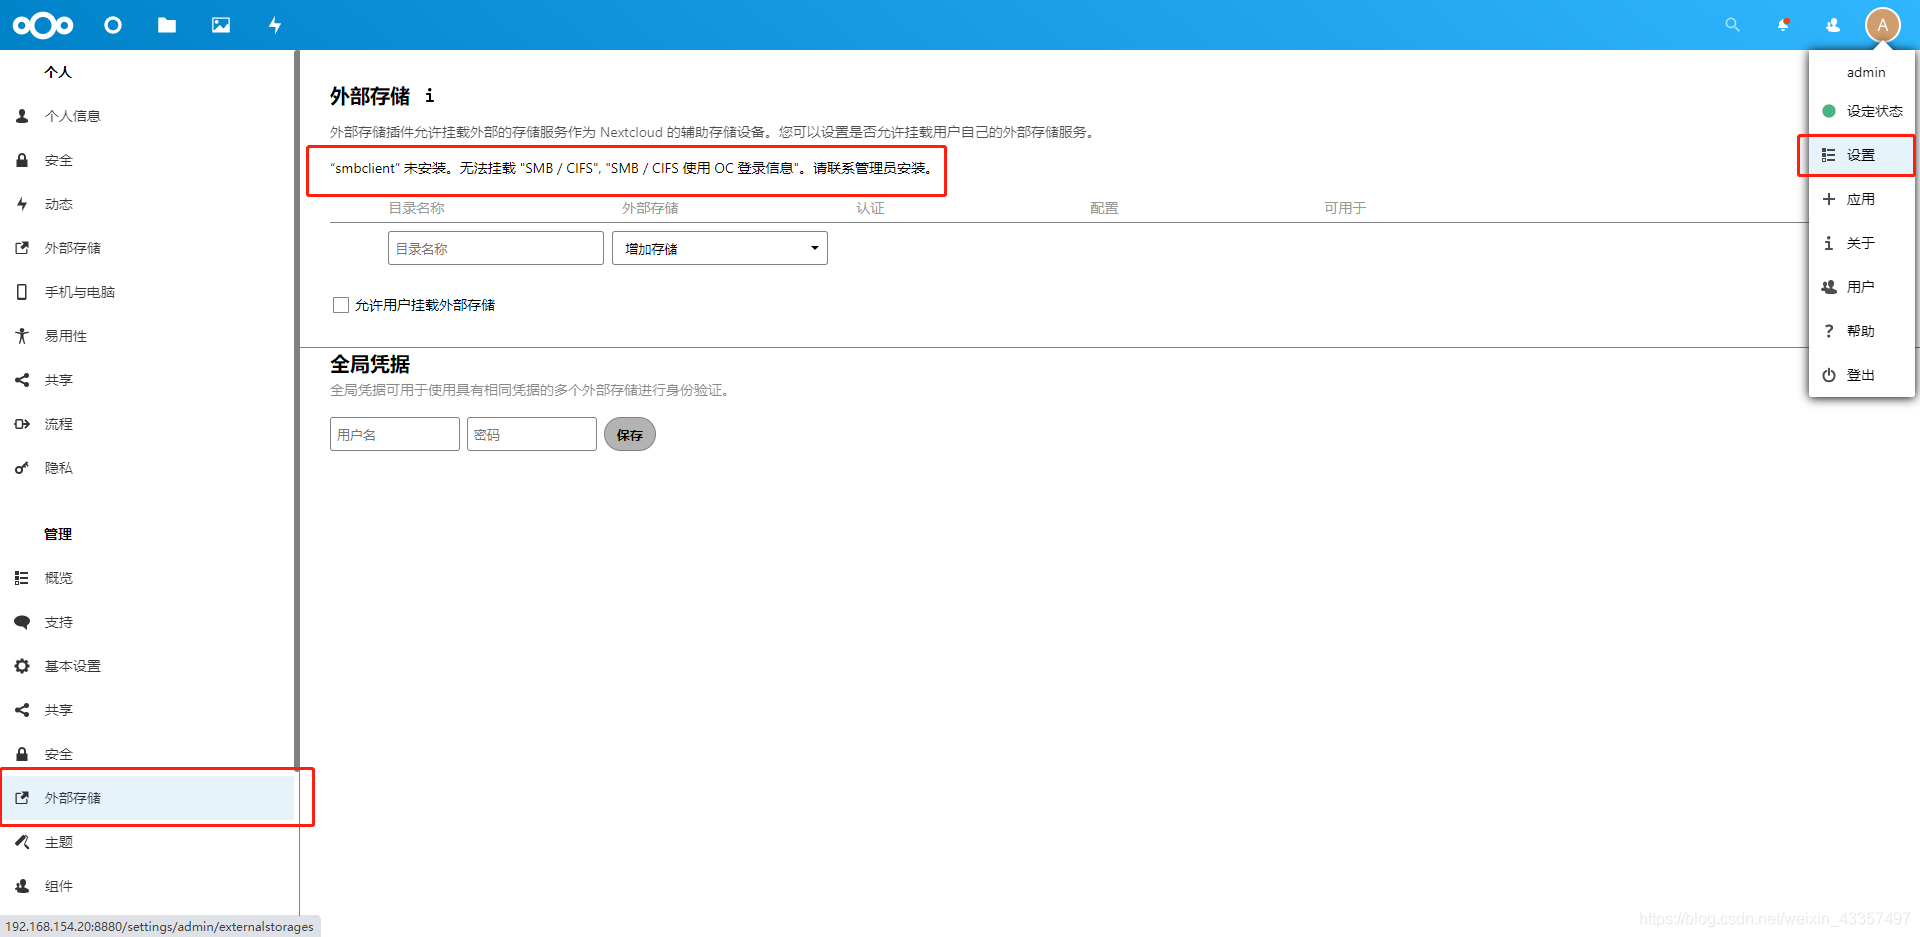Open the Dashboard circle icon

113,25
